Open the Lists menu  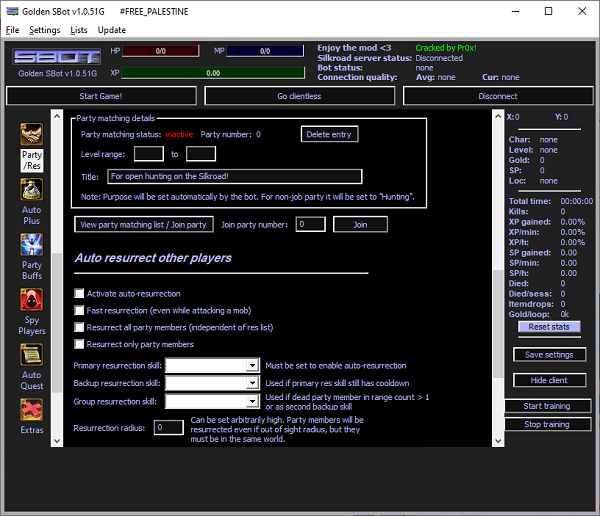pos(79,30)
